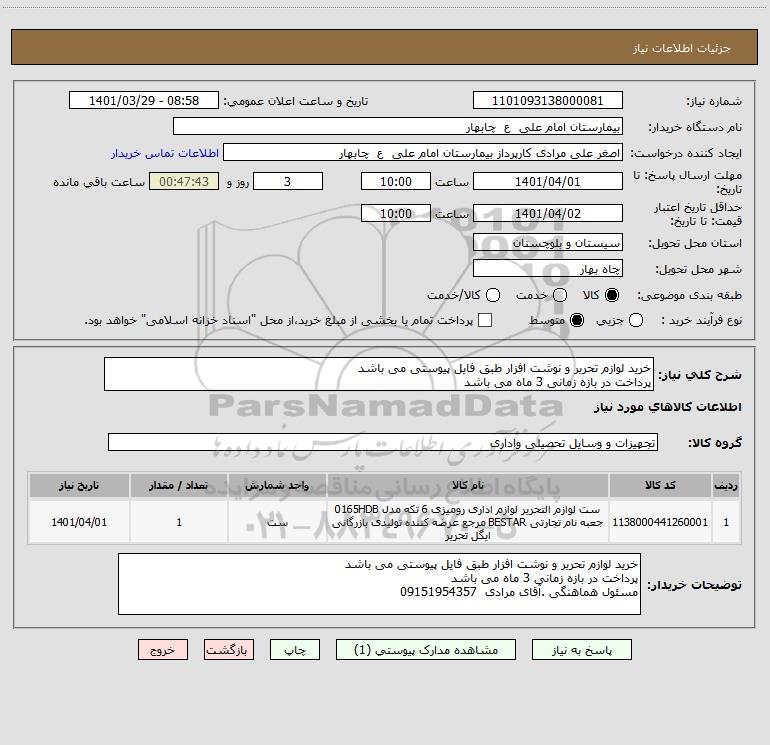Image resolution: width=770 pixels, height=745 pixels.
Task: Click the buyer organization name field
Action: point(398,127)
